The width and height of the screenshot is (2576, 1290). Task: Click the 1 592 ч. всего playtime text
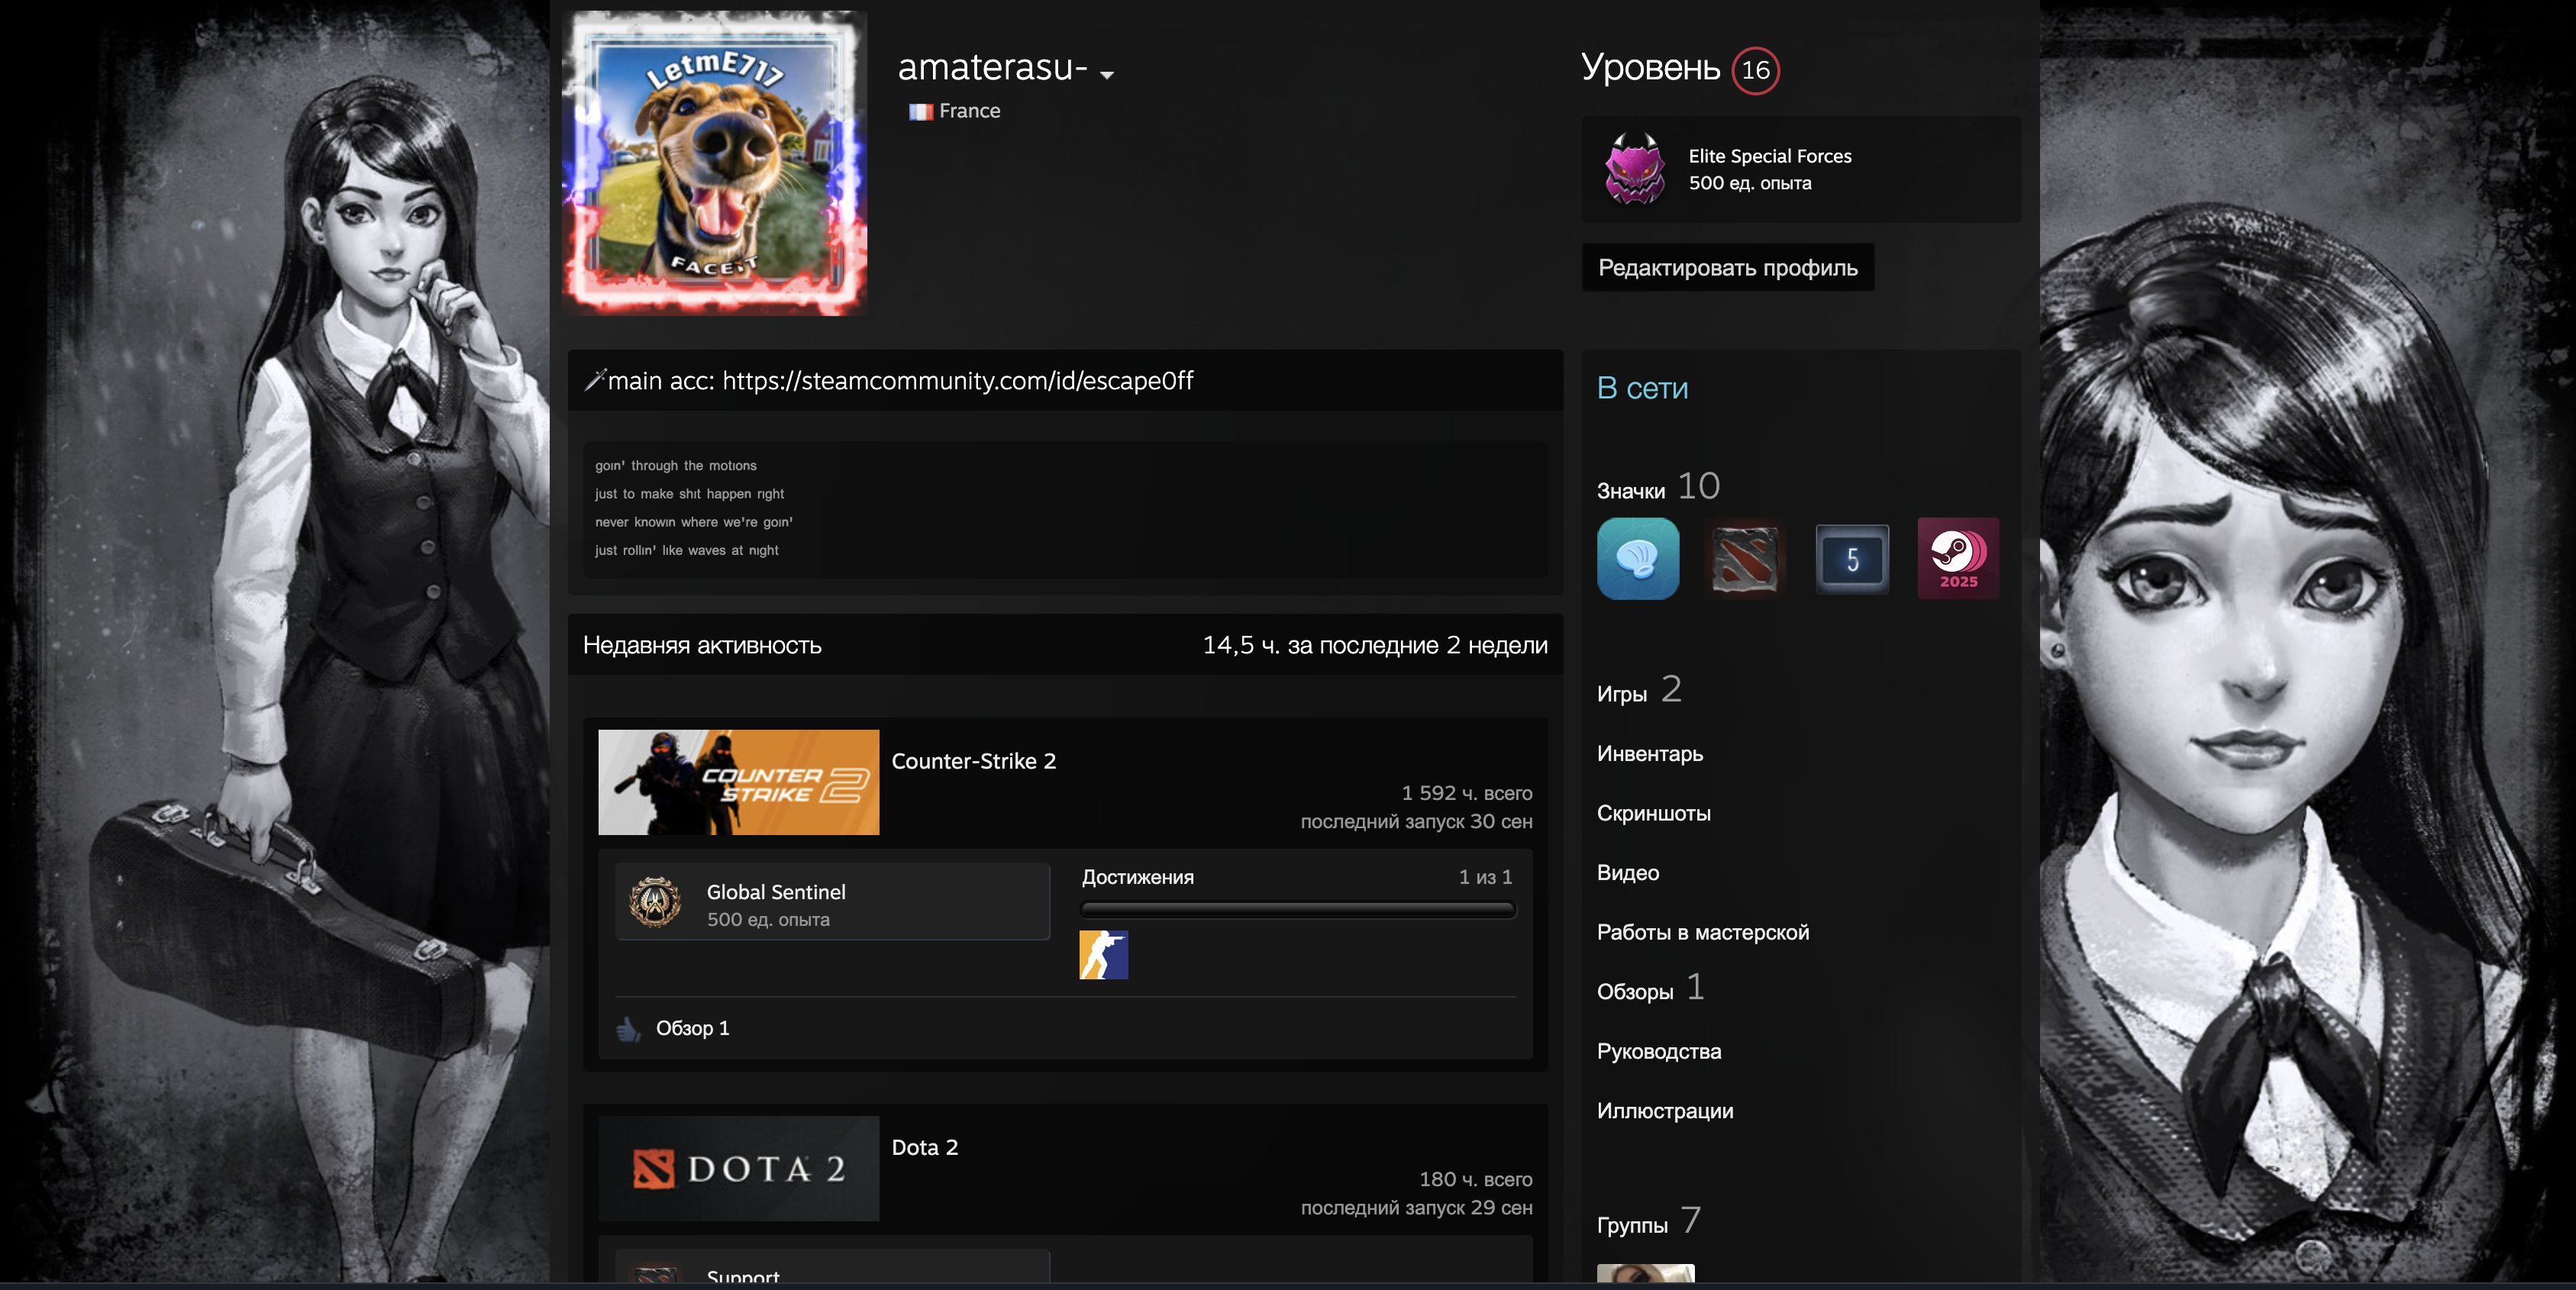(x=1466, y=793)
